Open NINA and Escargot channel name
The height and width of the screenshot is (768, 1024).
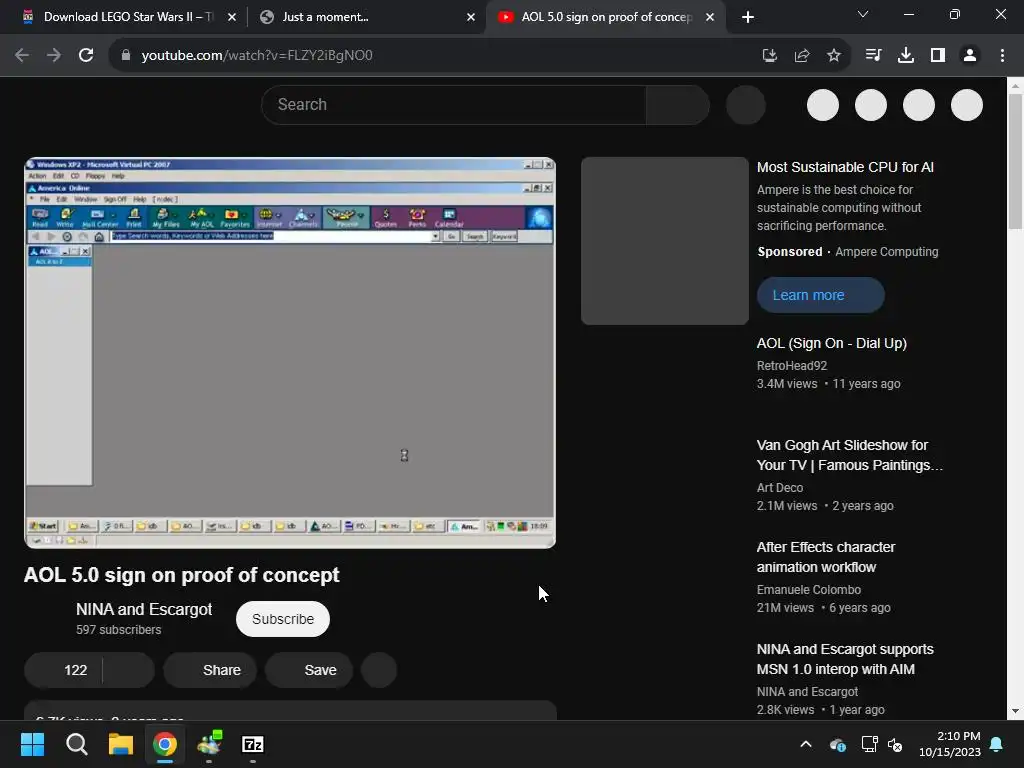pos(144,609)
